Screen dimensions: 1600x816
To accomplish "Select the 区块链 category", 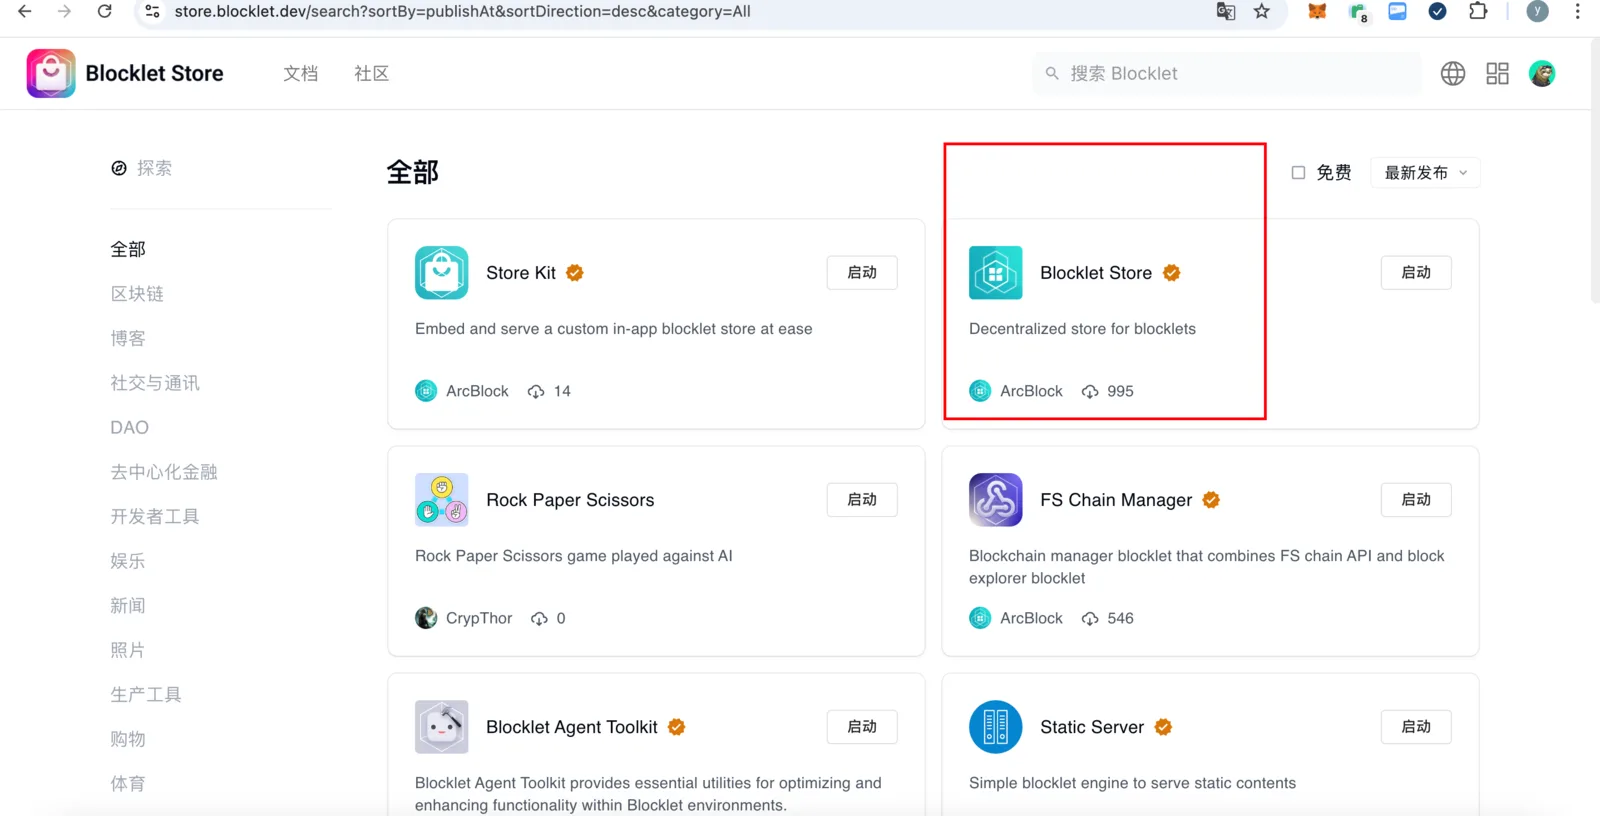I will click(x=137, y=294).
